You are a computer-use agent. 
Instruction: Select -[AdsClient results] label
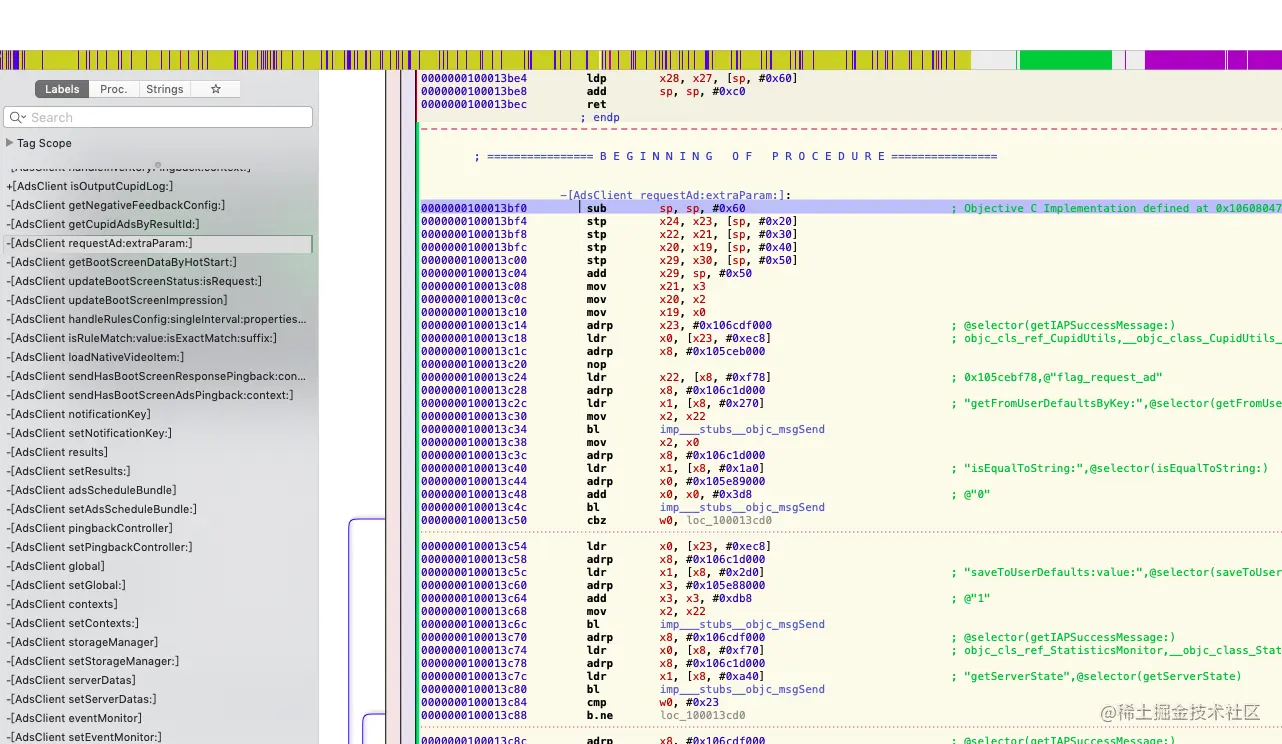57,452
